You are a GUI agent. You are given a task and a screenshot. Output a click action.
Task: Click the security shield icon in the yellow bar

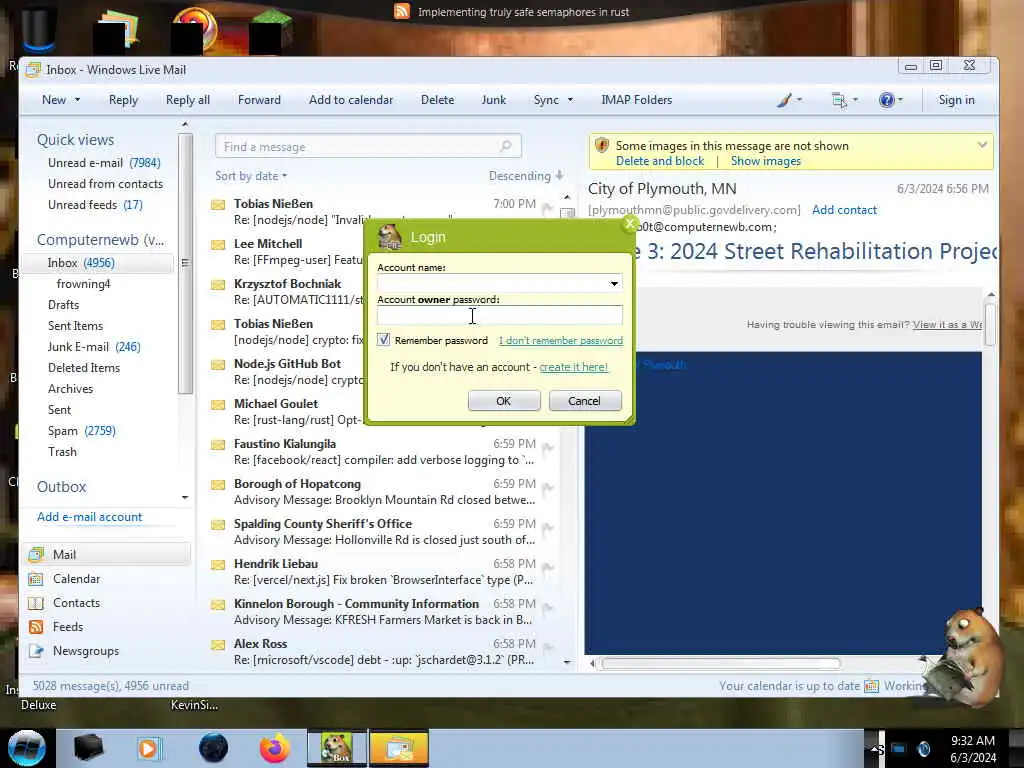click(x=601, y=146)
